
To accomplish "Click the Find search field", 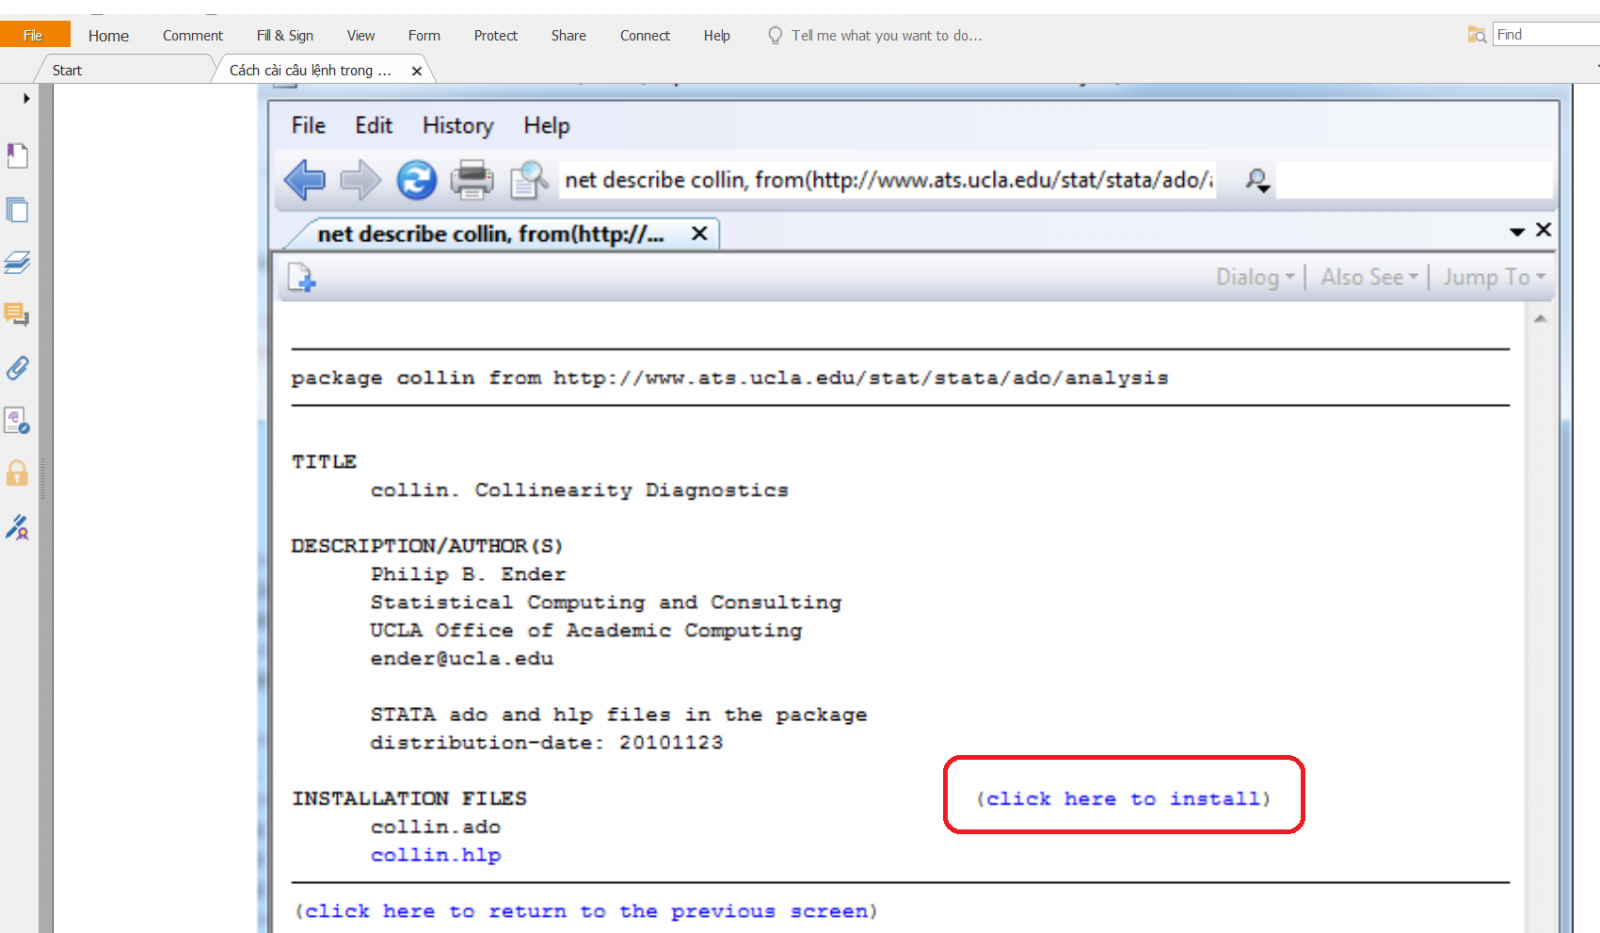I will click(1545, 35).
